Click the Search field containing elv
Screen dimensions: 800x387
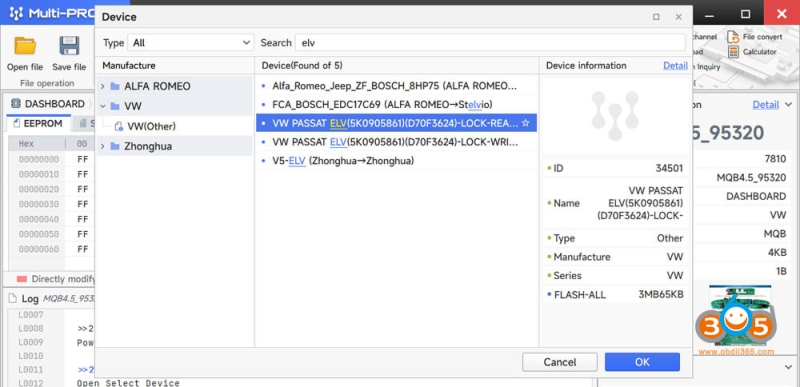click(490, 43)
